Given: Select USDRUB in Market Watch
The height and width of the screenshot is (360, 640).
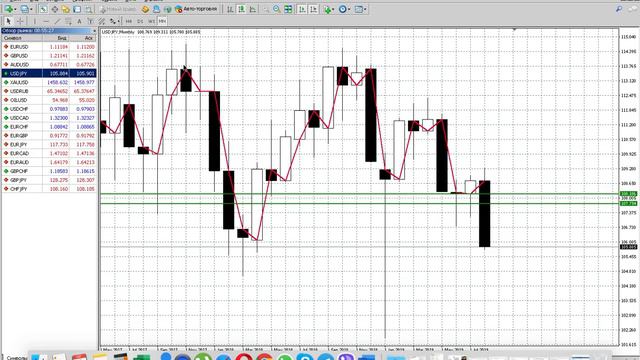Looking at the screenshot, I should click(49, 91).
